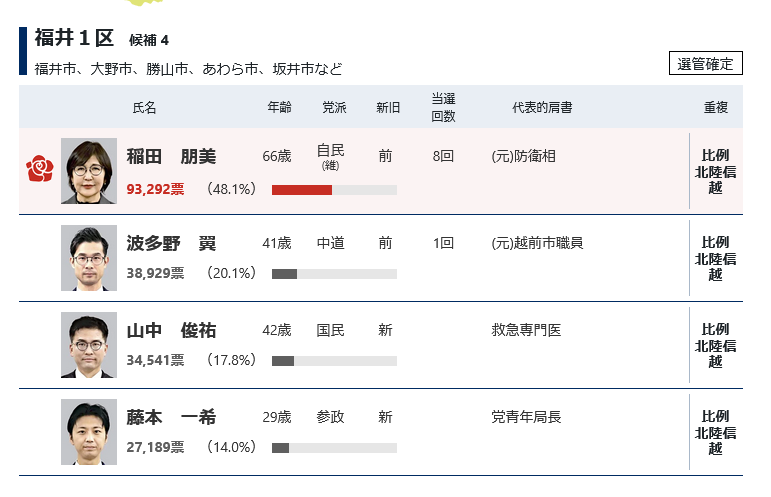Click 藤本一希's vote share bar
Screen dimensions: 771x497
pos(281,448)
